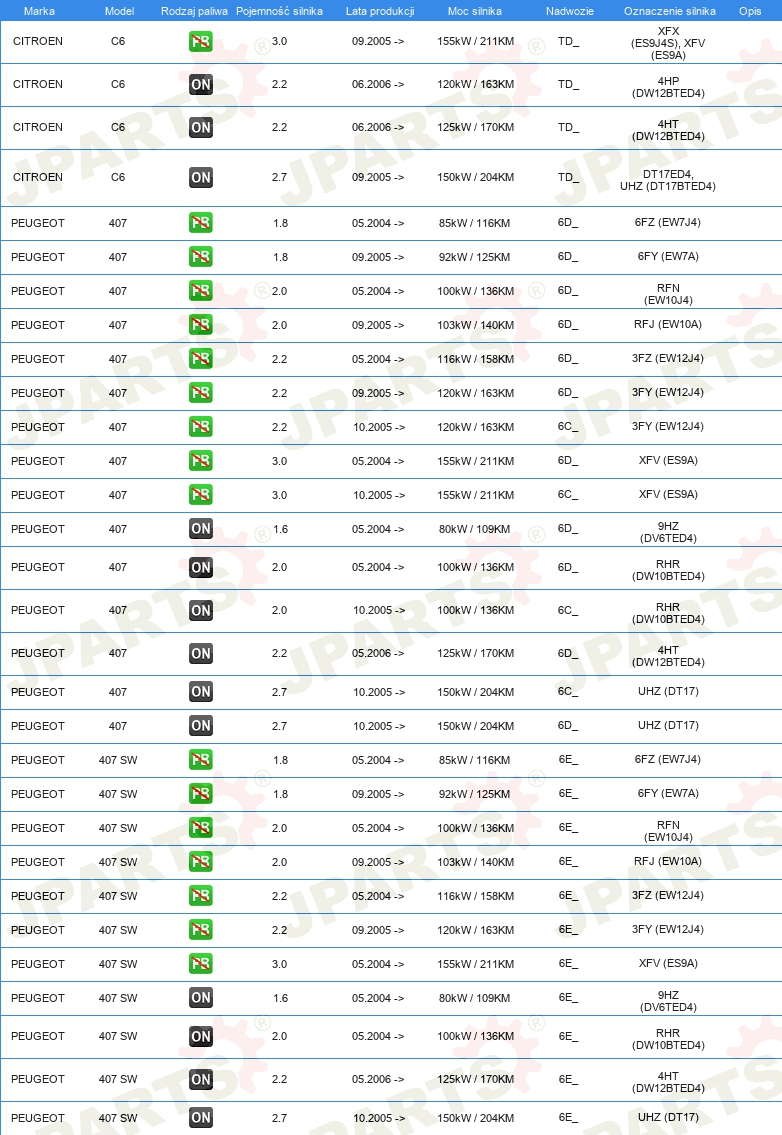This screenshot has height=1135, width=782.
Task: Click PEUGEOT in the 407 SW 2.7 row
Action: [x=38, y=1118]
